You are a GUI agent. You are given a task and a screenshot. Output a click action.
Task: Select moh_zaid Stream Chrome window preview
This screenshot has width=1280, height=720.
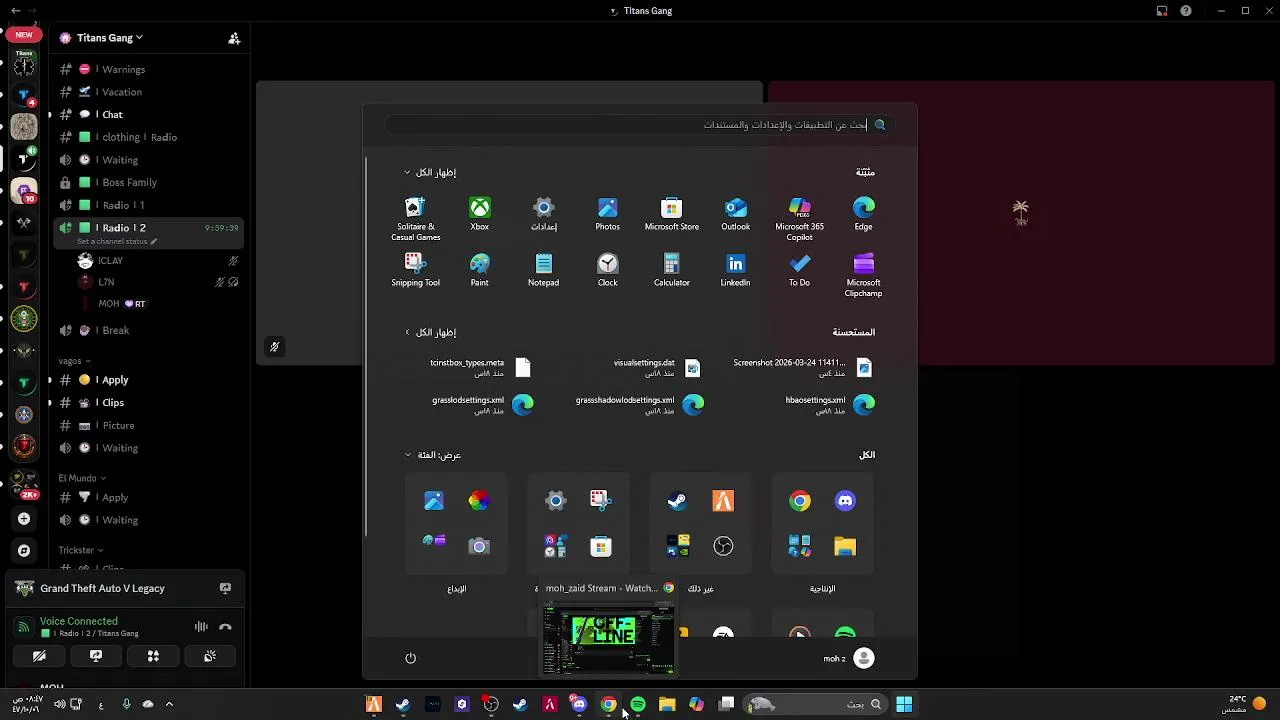[609, 629]
